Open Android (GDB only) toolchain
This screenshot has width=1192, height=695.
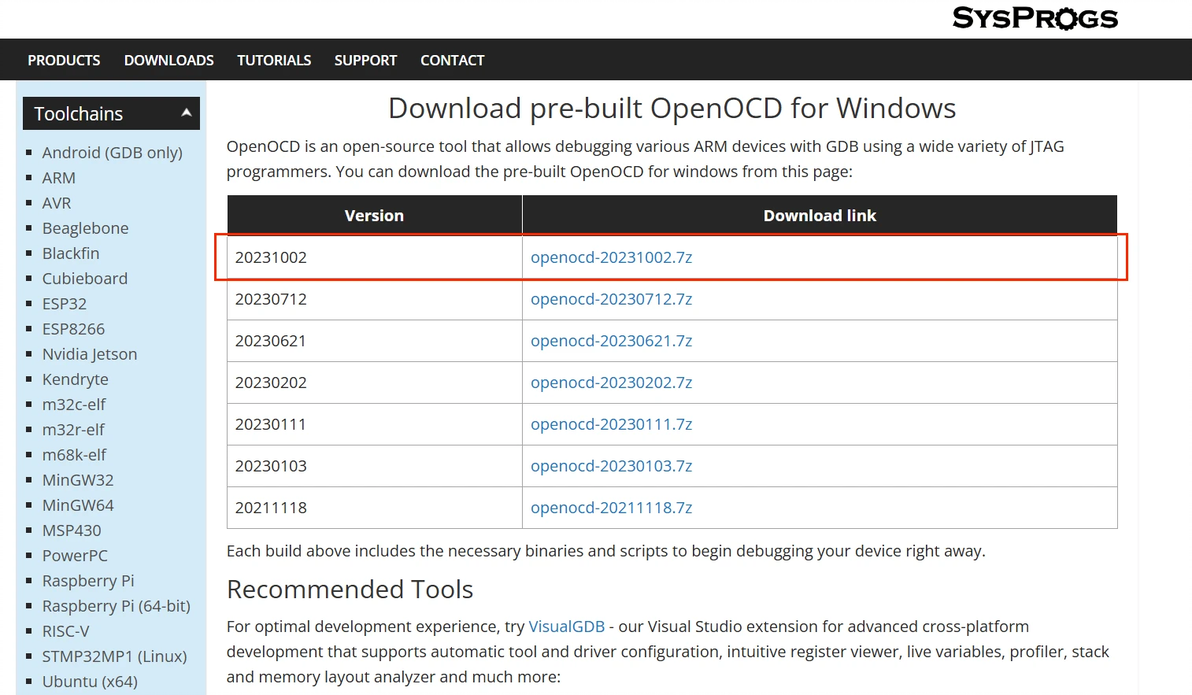[112, 153]
